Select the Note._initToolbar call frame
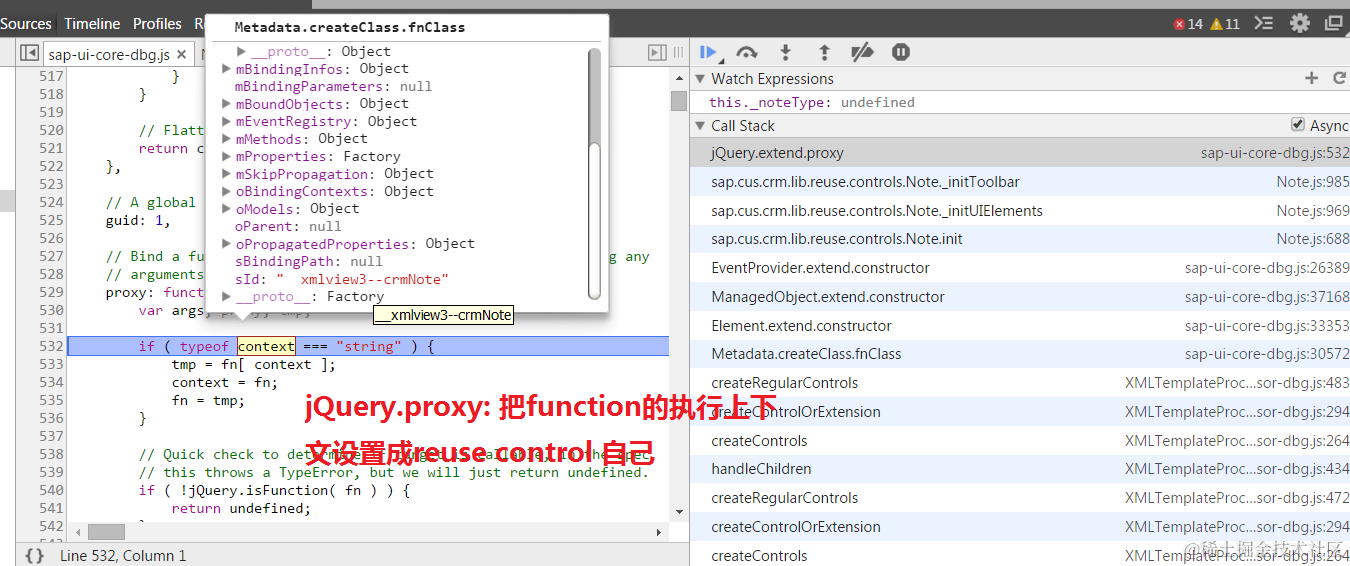This screenshot has width=1350, height=566. click(1020, 182)
